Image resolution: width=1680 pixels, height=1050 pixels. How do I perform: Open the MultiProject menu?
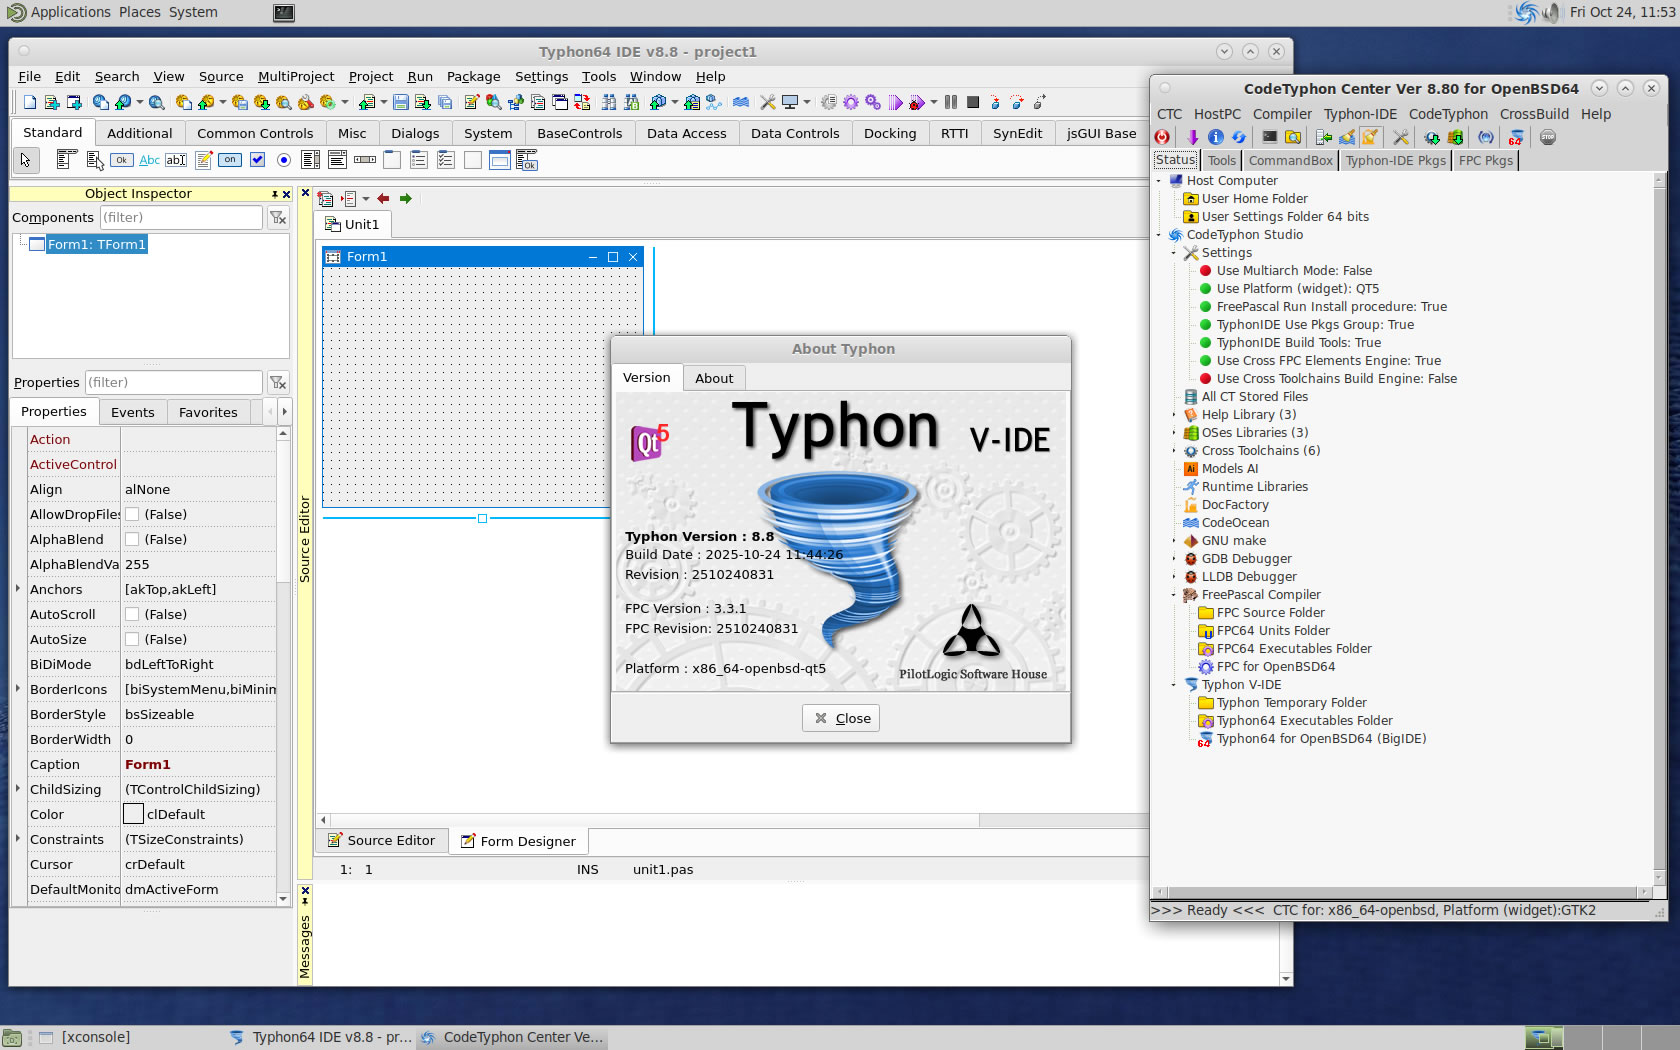295,76
